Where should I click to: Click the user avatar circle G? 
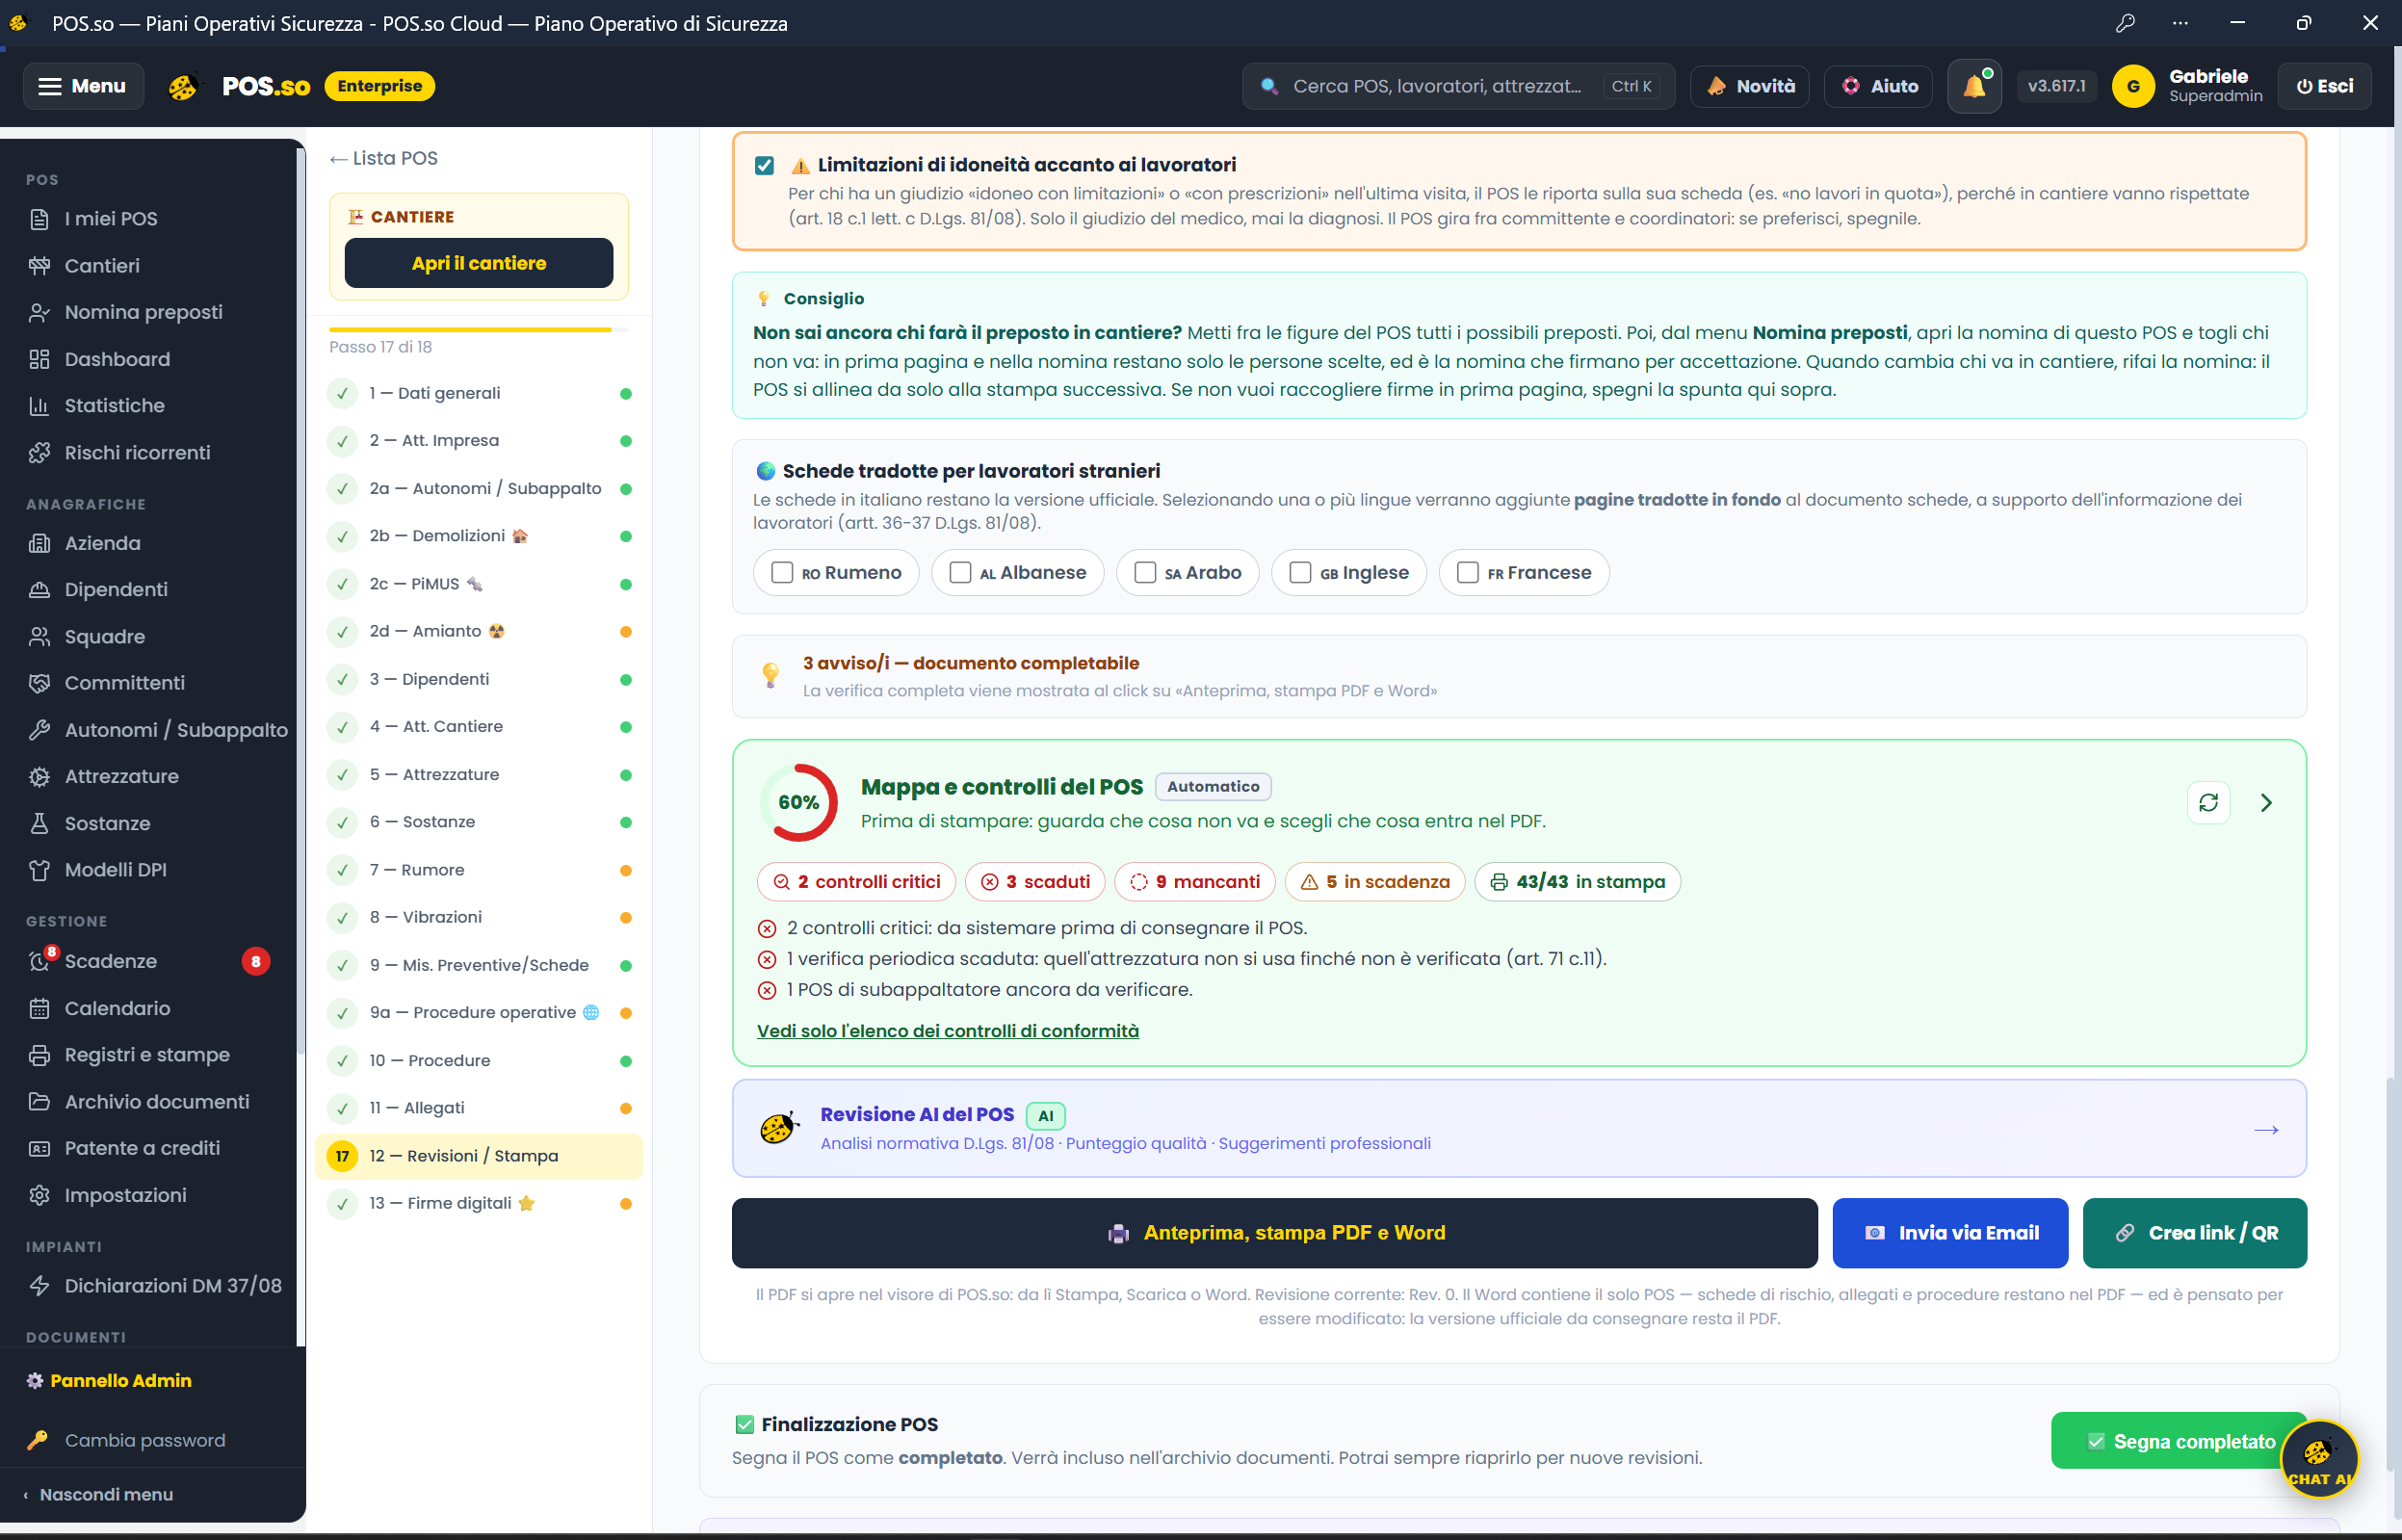(2133, 86)
